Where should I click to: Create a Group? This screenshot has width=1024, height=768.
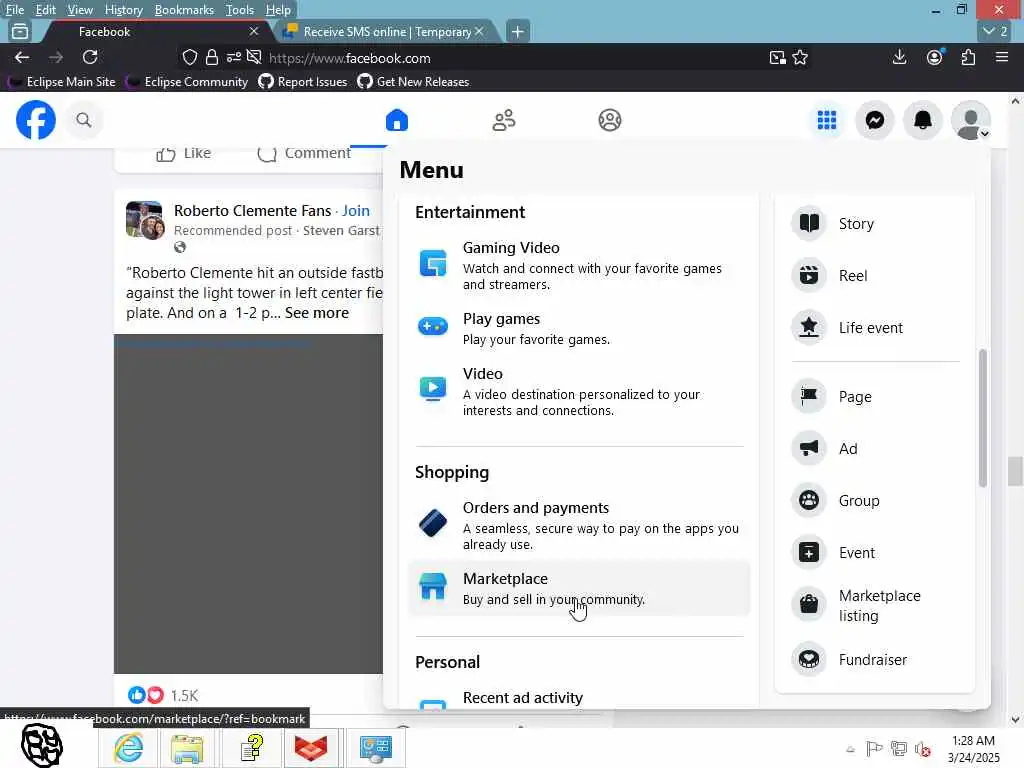tap(874, 501)
